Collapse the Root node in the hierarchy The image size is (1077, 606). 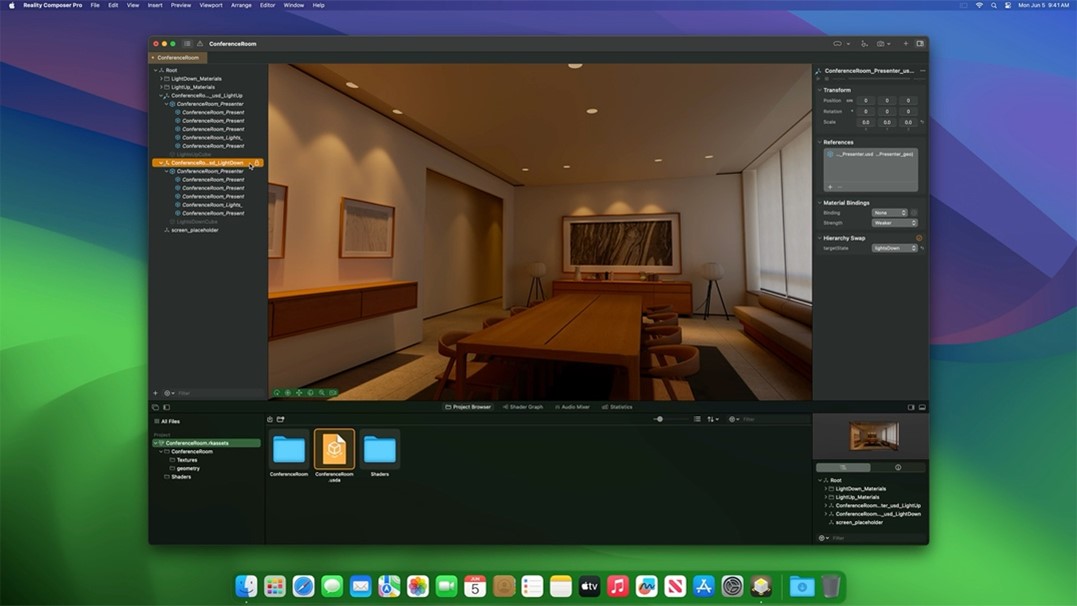click(x=155, y=70)
